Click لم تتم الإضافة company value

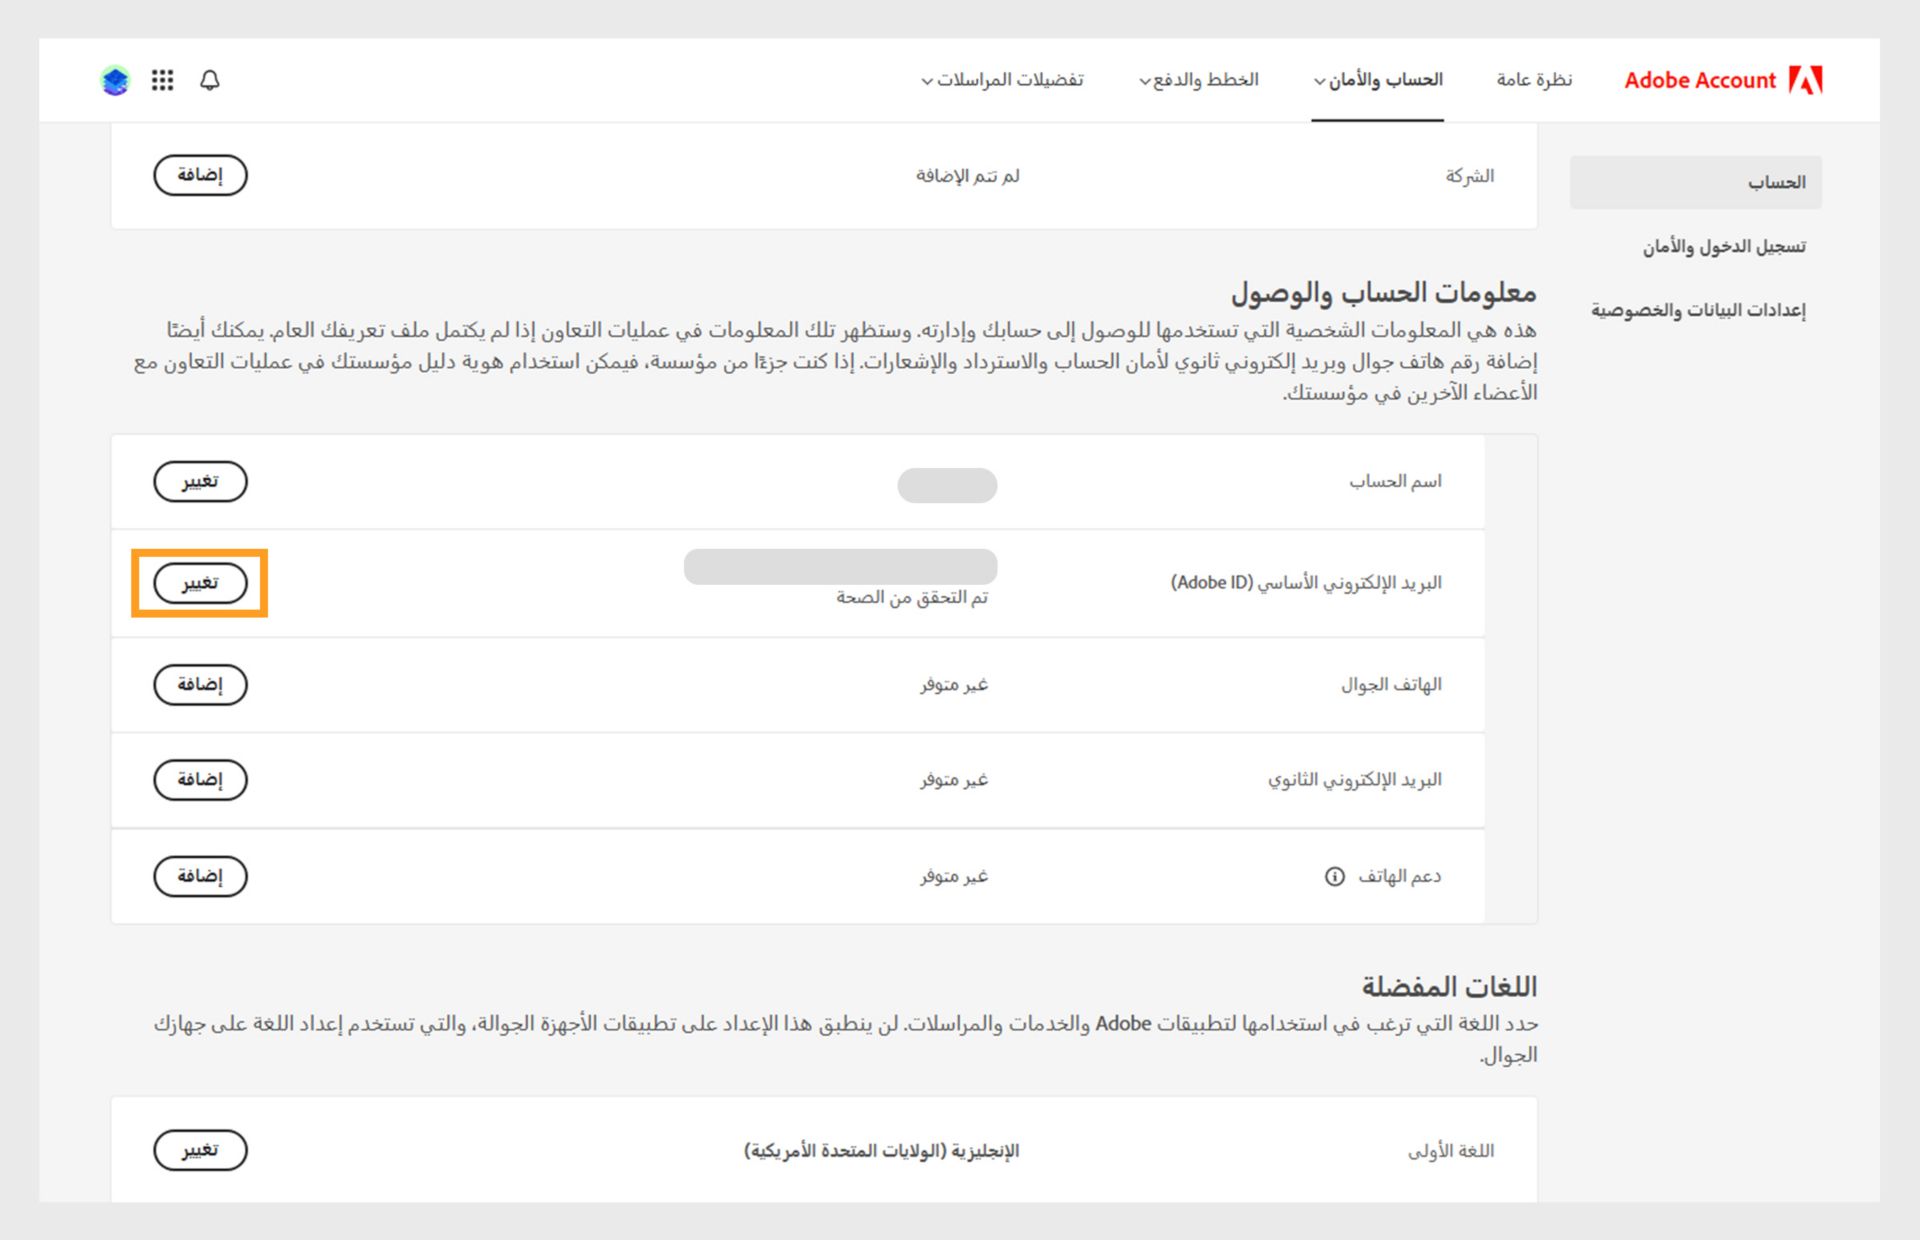pos(967,176)
